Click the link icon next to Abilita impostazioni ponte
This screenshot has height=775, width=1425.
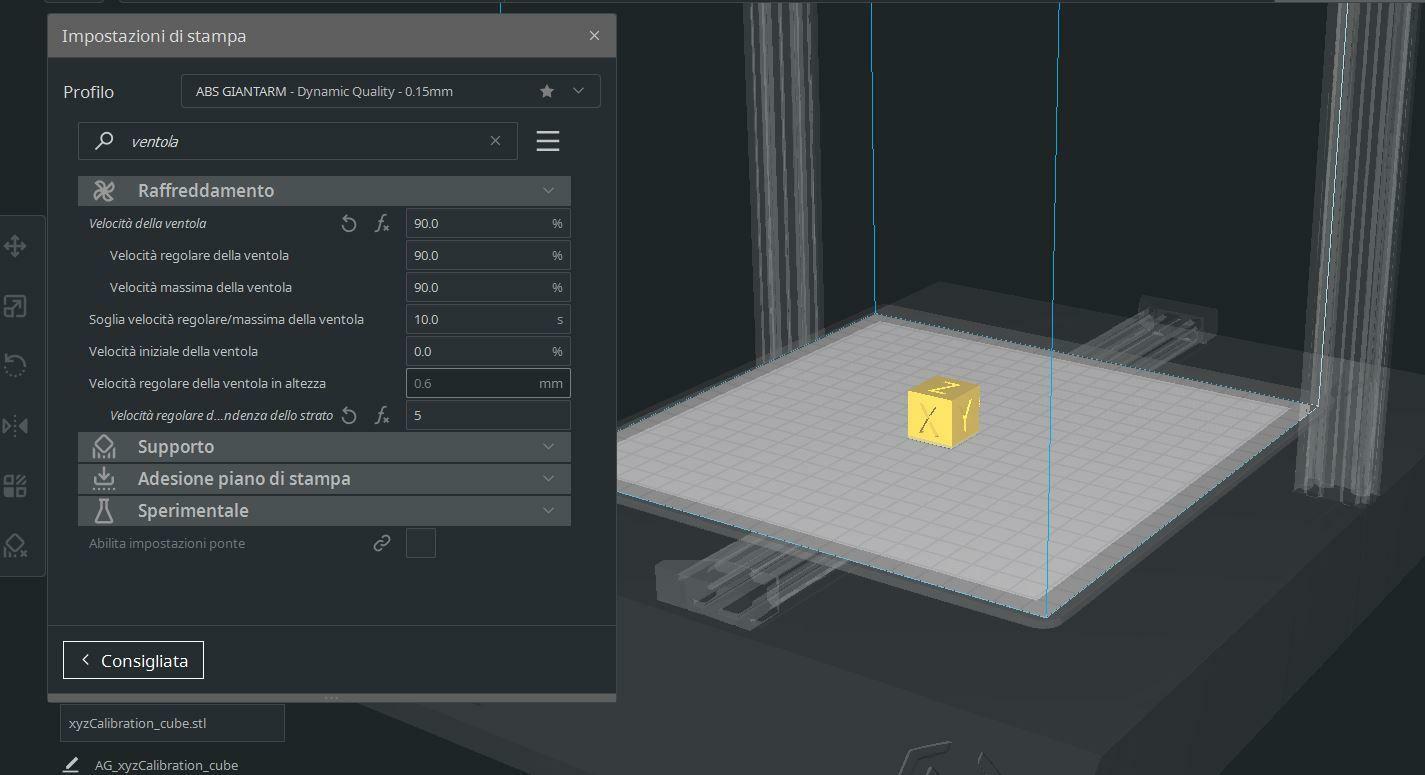coord(382,544)
